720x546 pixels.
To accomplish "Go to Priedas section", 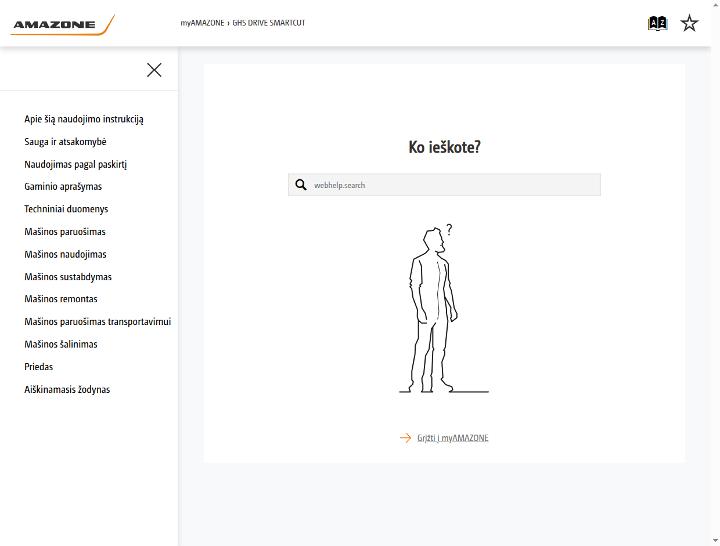I will (39, 367).
